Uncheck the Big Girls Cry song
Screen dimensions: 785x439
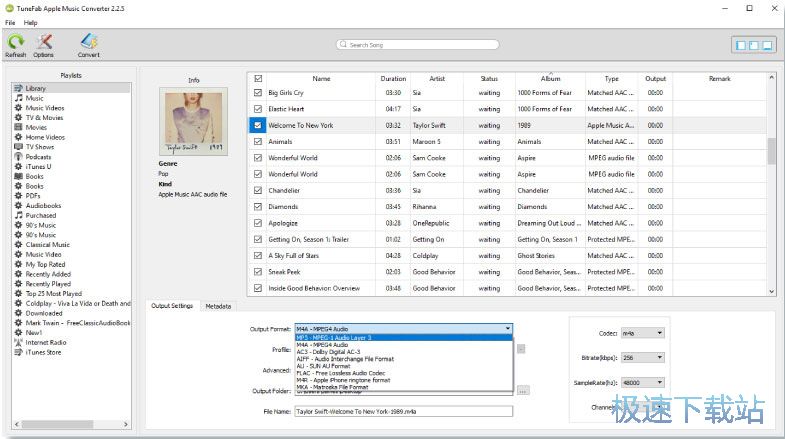(258, 93)
